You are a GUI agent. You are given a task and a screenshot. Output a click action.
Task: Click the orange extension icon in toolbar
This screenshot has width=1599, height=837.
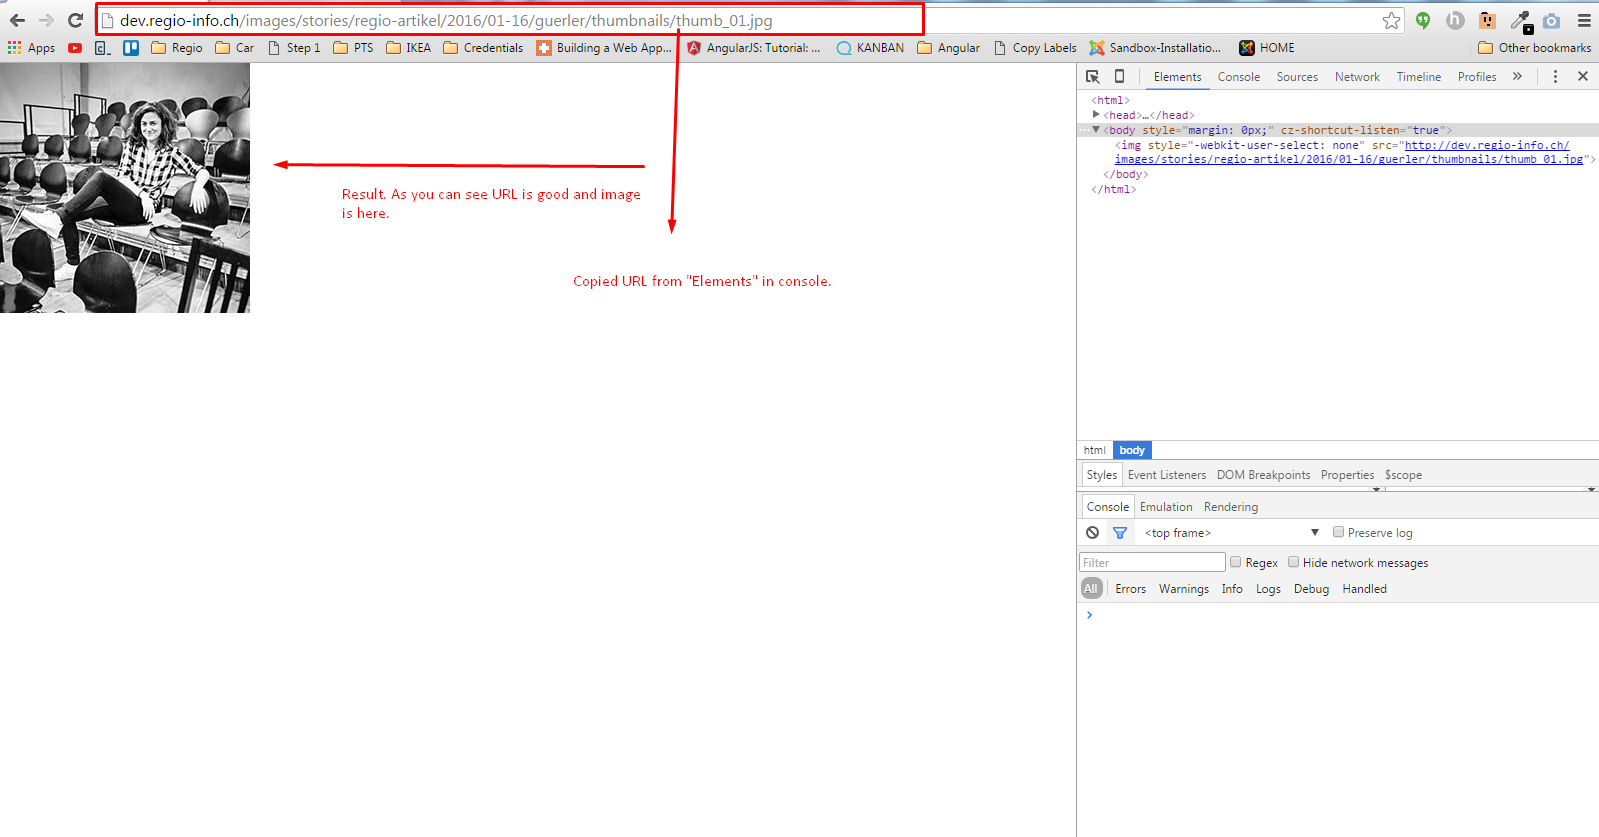tap(1487, 20)
